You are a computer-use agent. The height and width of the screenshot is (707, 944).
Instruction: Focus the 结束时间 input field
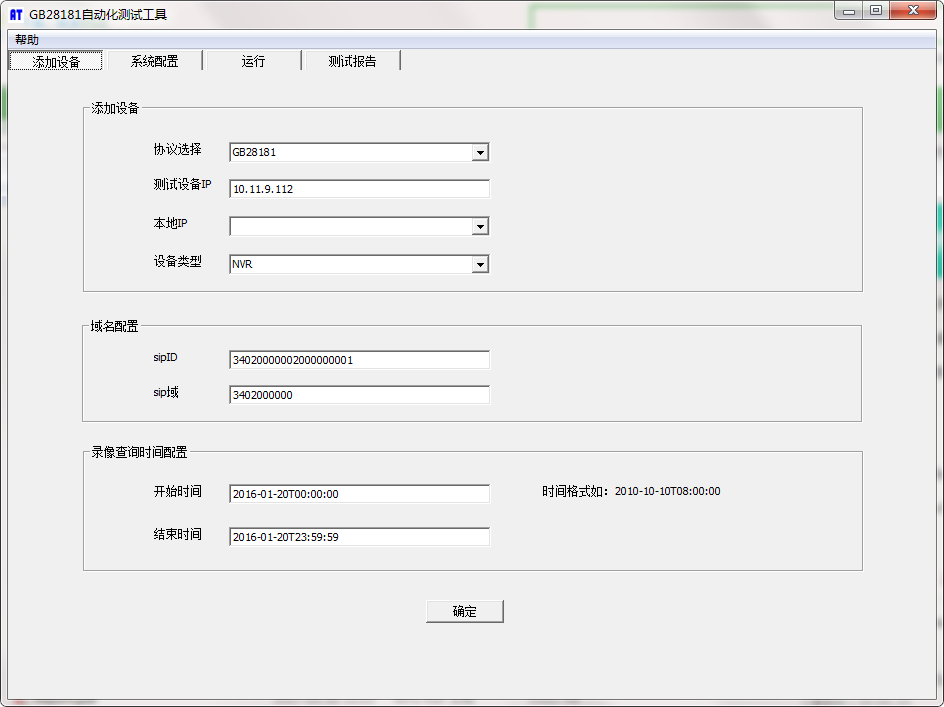coord(359,537)
